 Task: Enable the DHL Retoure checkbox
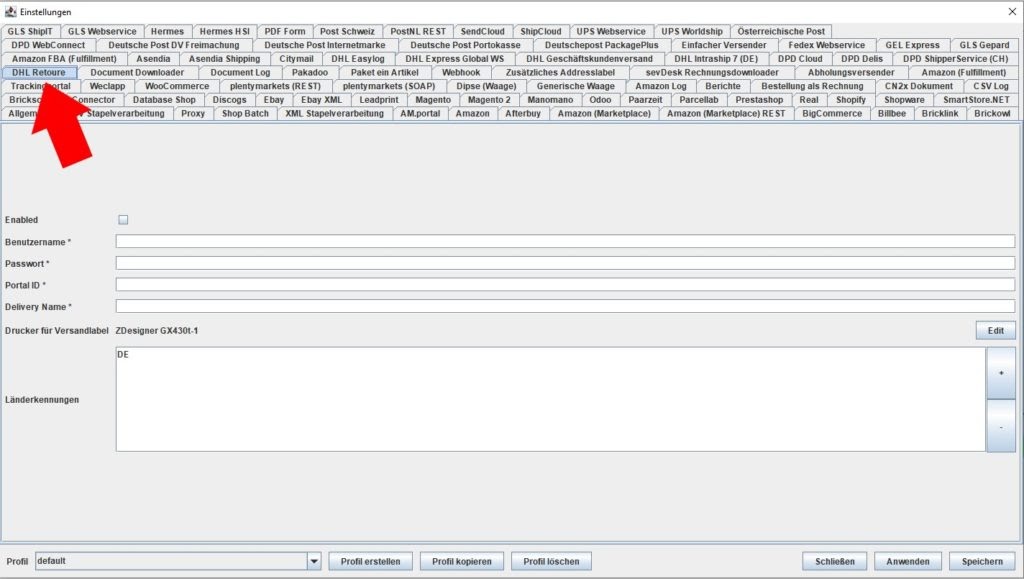click(x=123, y=220)
